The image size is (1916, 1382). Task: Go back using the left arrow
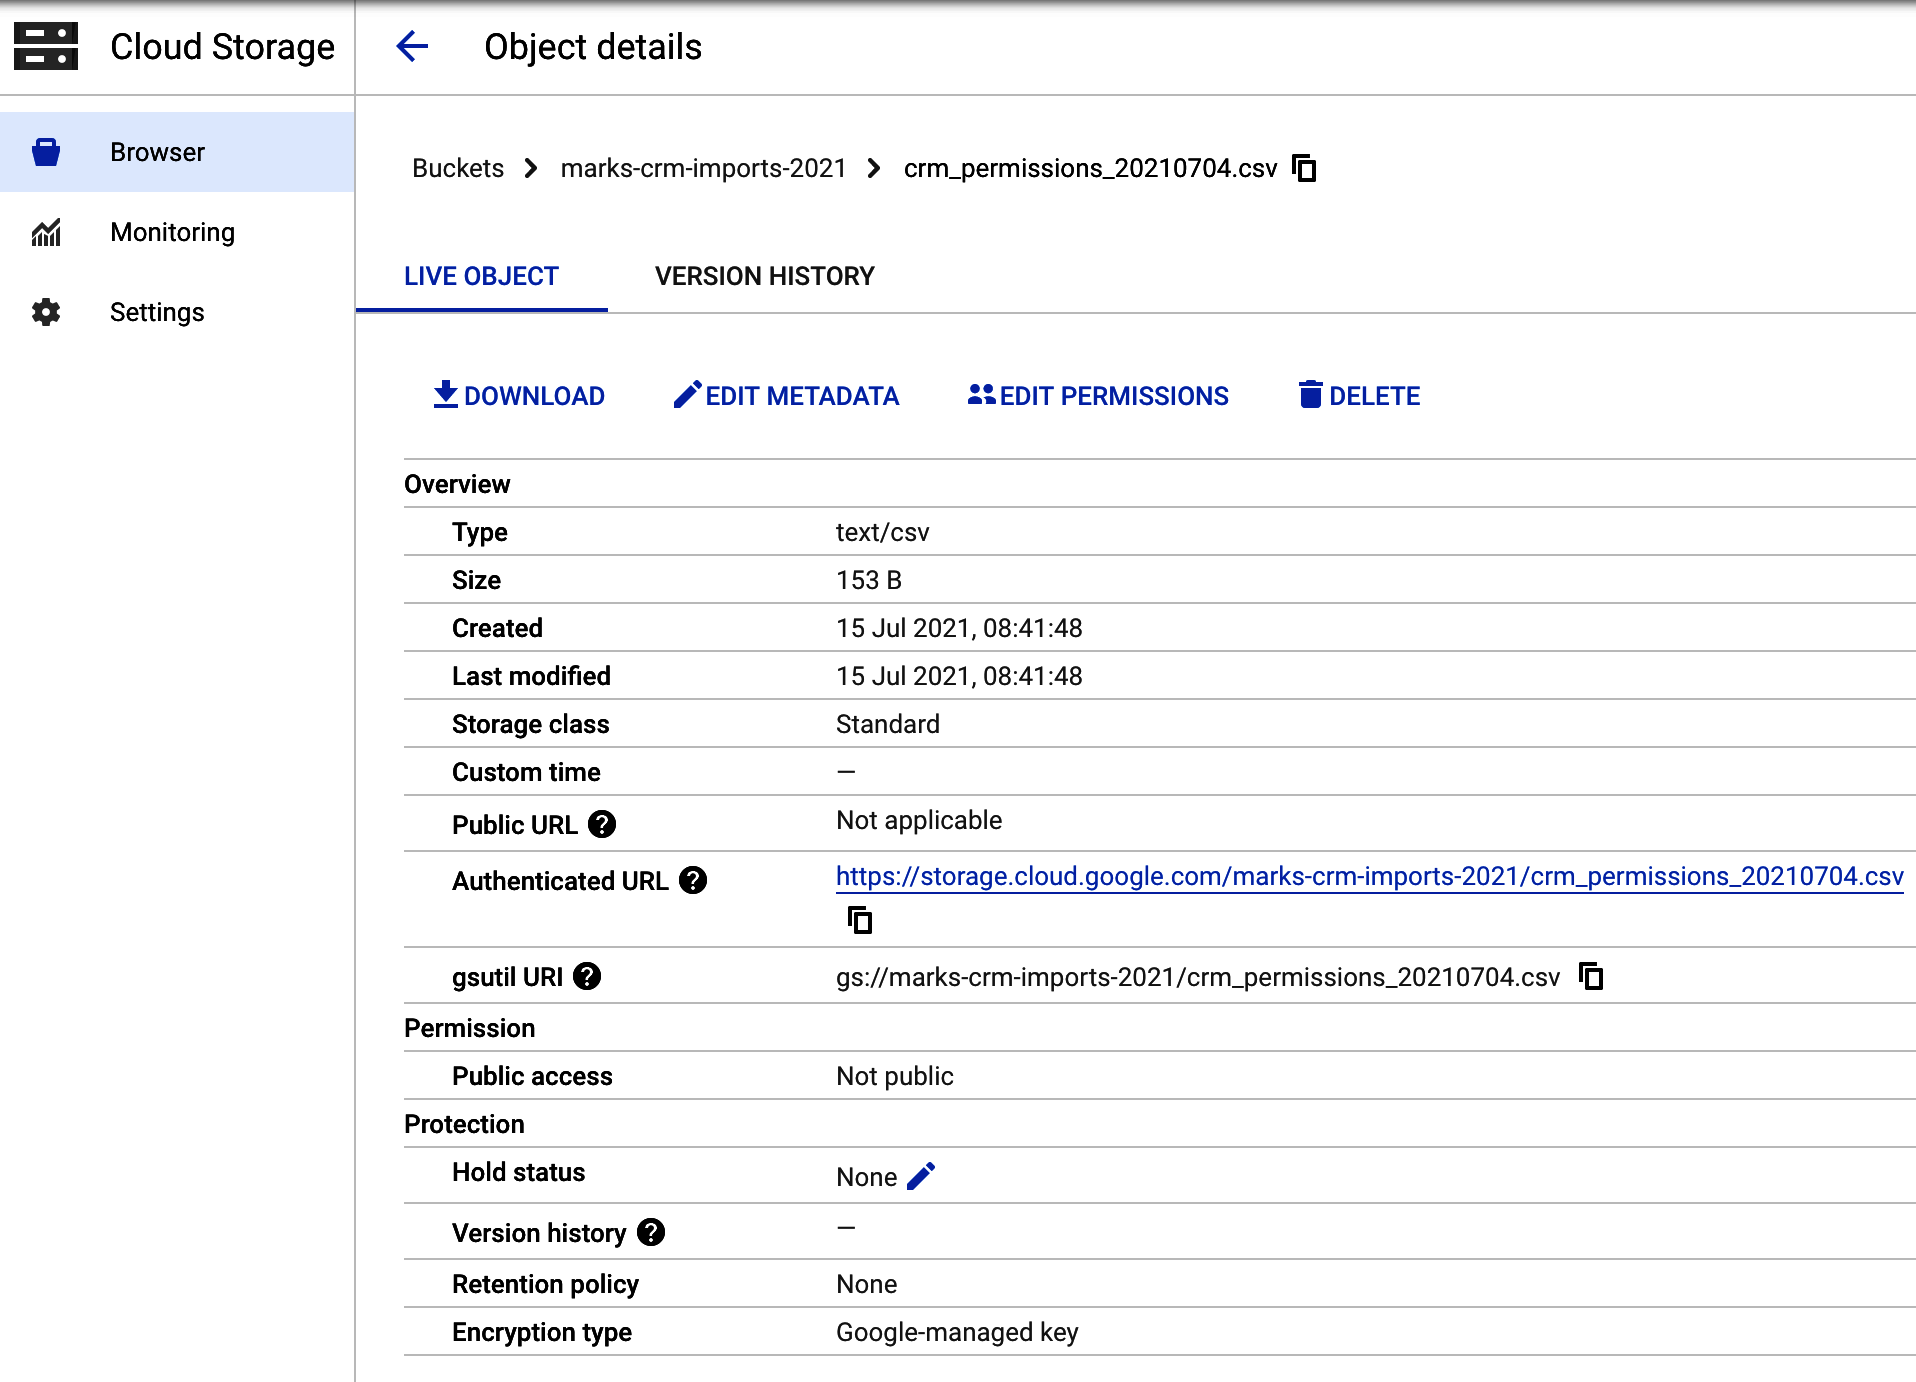tap(412, 46)
